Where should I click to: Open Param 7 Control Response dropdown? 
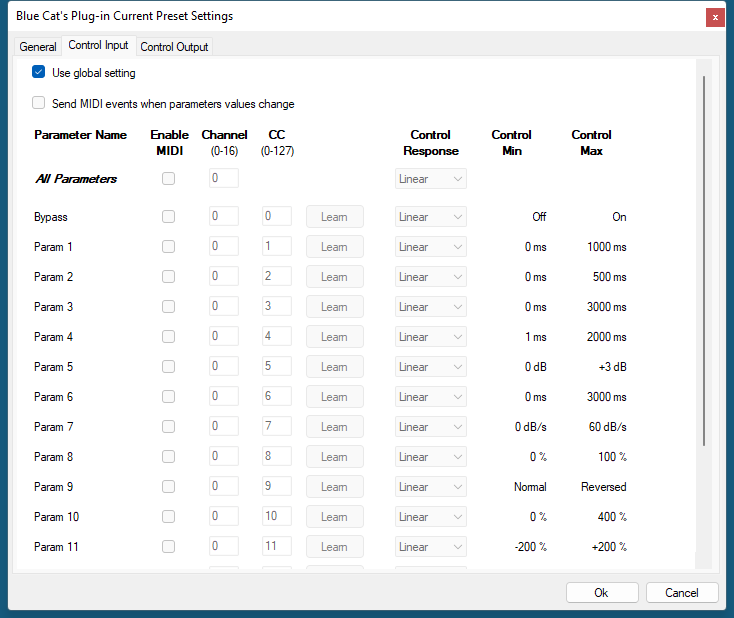(431, 427)
